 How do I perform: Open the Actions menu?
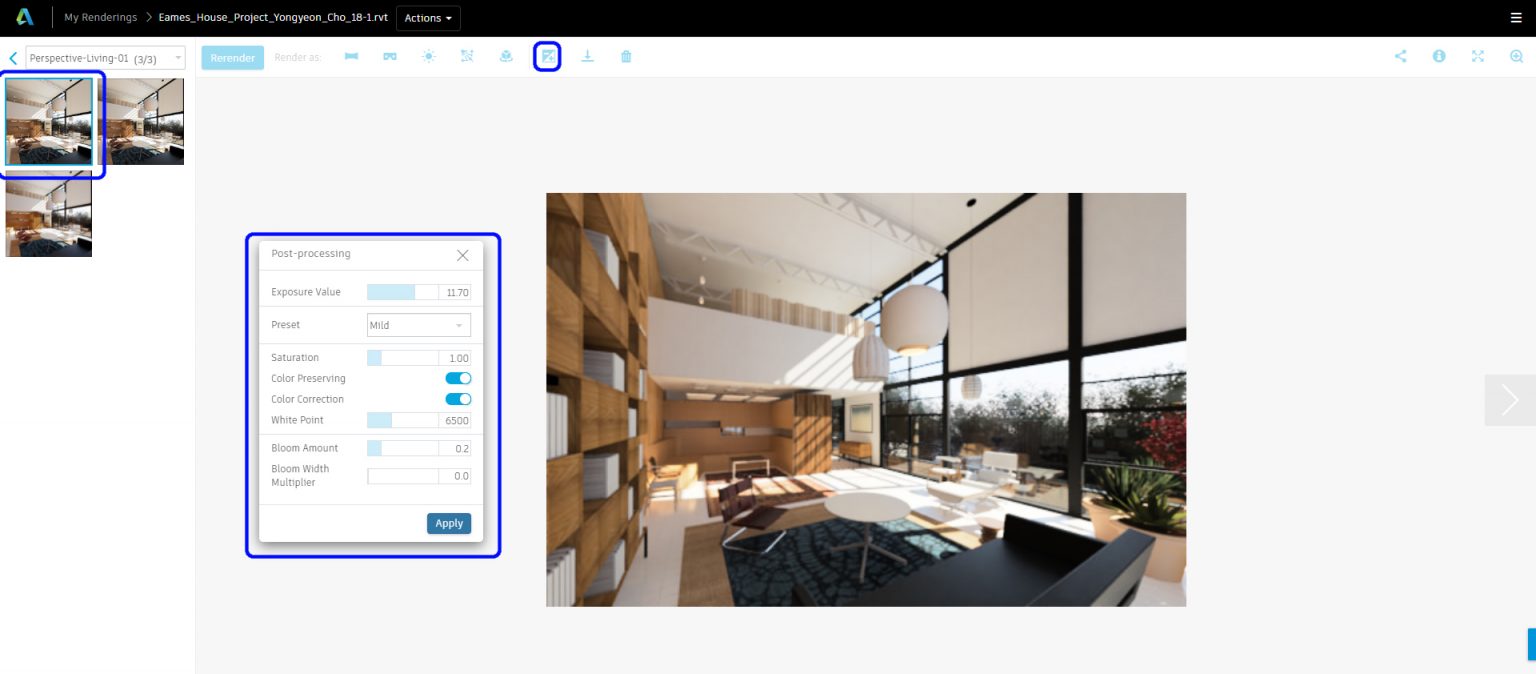[x=428, y=17]
